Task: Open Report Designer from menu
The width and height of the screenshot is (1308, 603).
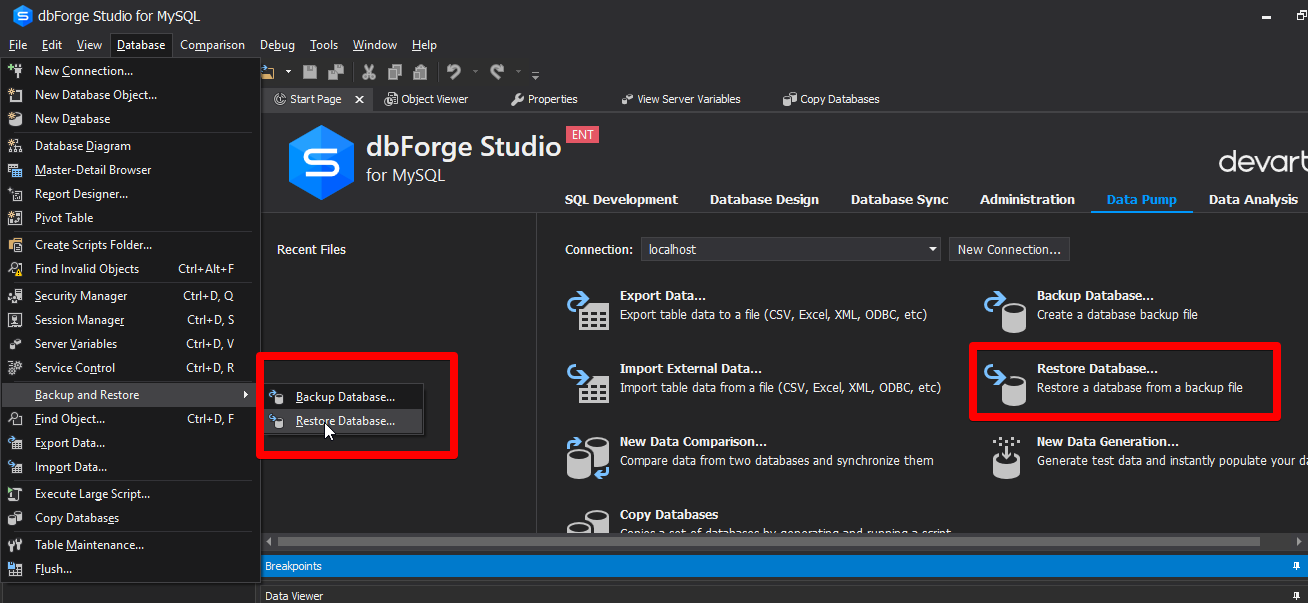Action: click(x=130, y=194)
